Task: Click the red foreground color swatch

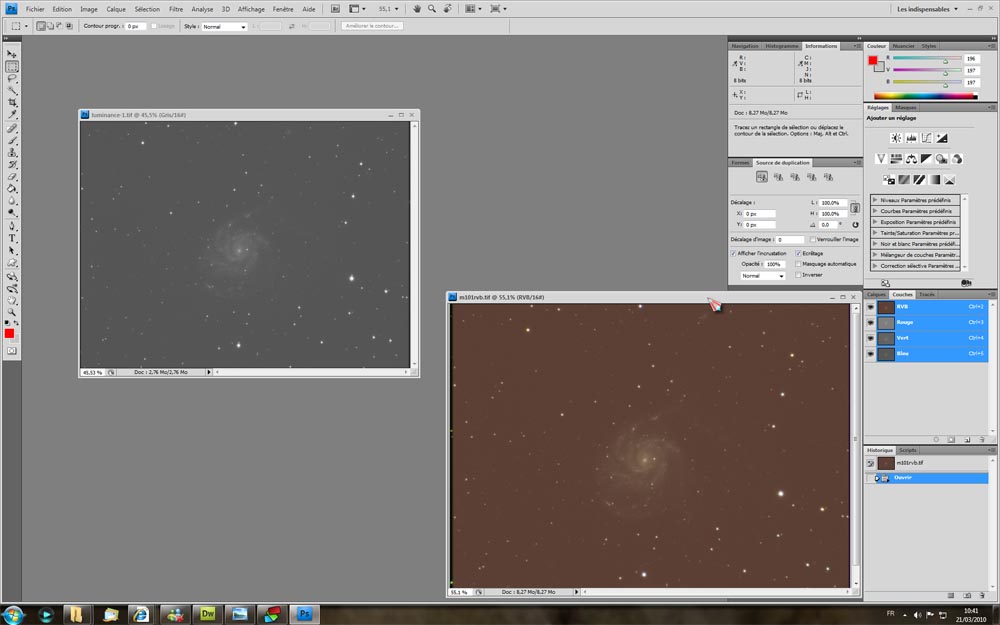Action: (10, 332)
